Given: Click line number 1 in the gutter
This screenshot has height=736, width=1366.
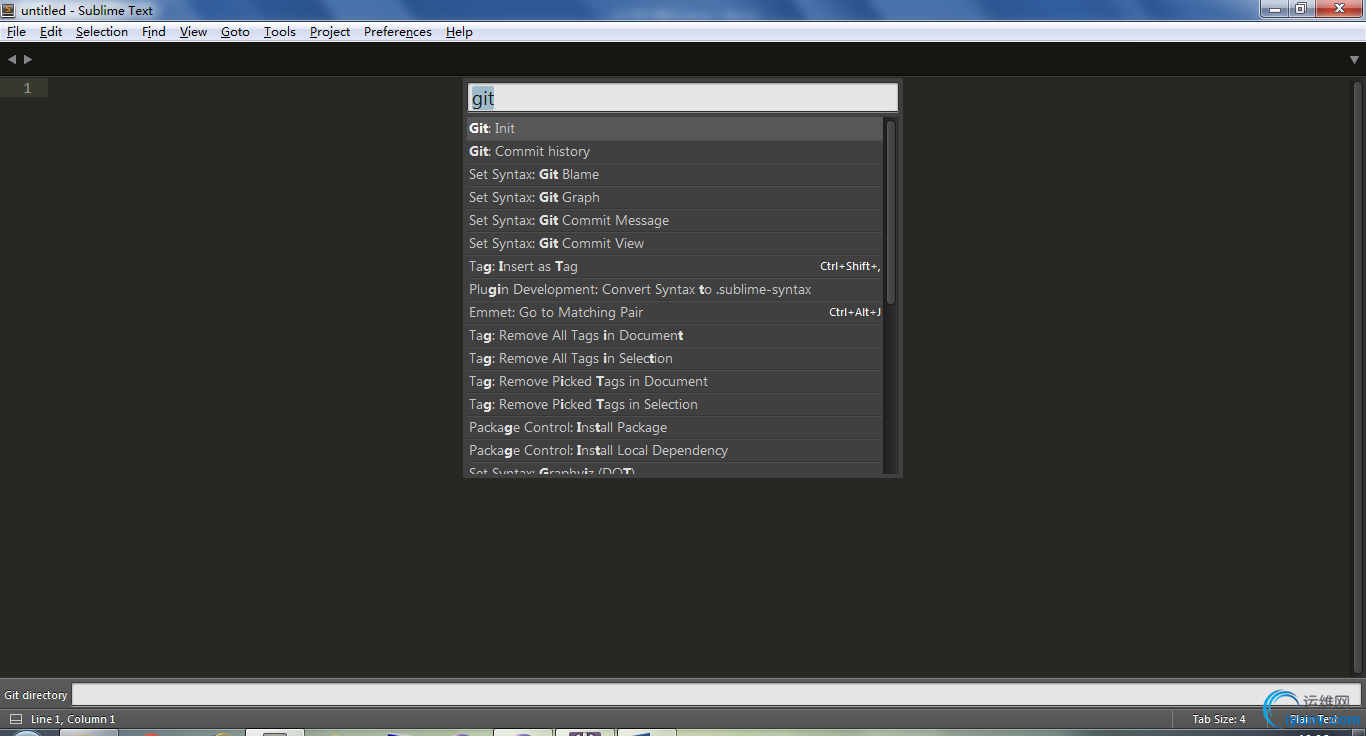Looking at the screenshot, I should pyautogui.click(x=27, y=88).
